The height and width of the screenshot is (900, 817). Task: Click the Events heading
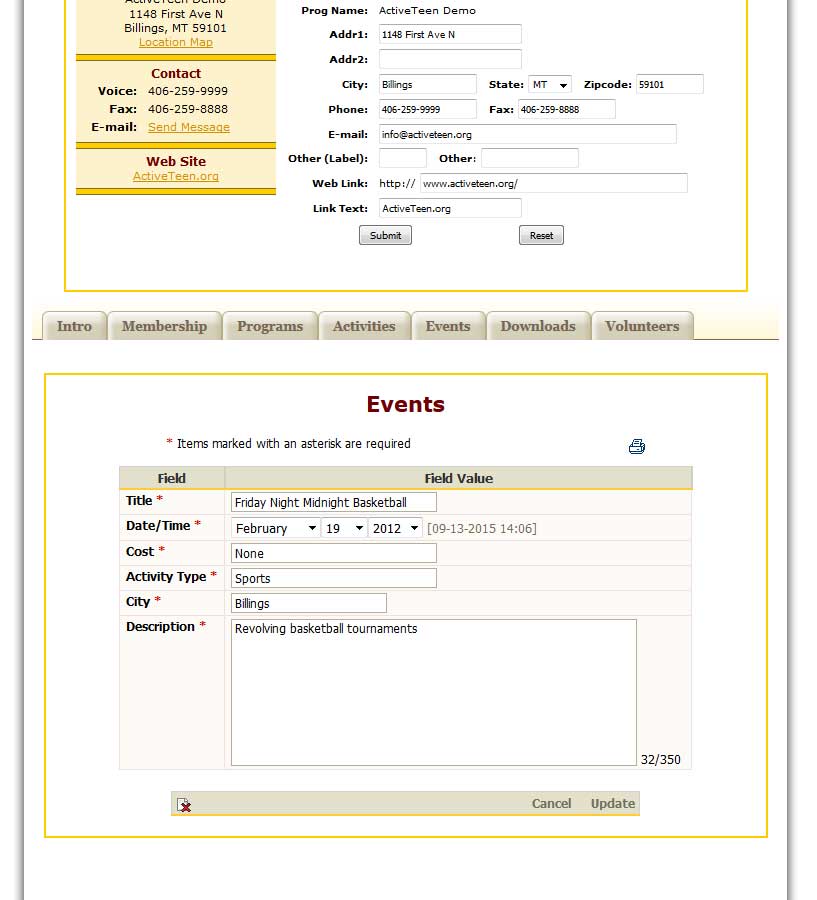(x=405, y=404)
